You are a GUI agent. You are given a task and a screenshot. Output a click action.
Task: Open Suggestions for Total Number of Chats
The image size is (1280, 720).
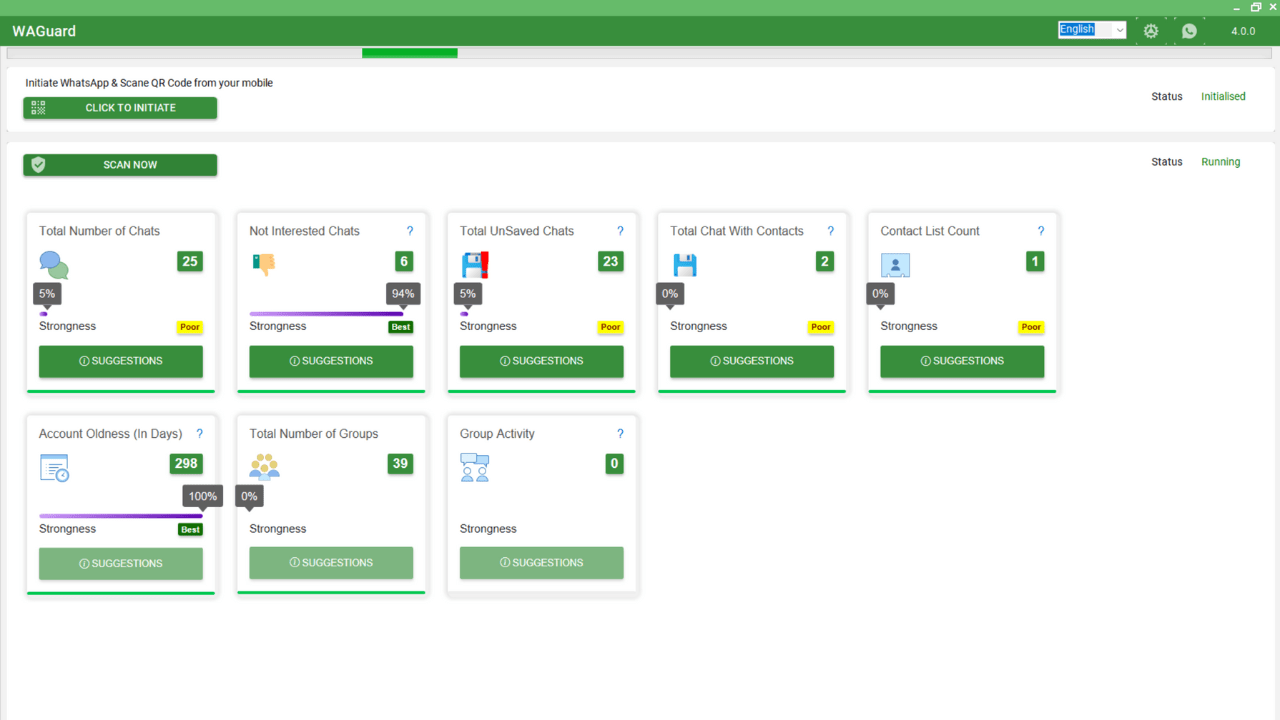tap(121, 361)
